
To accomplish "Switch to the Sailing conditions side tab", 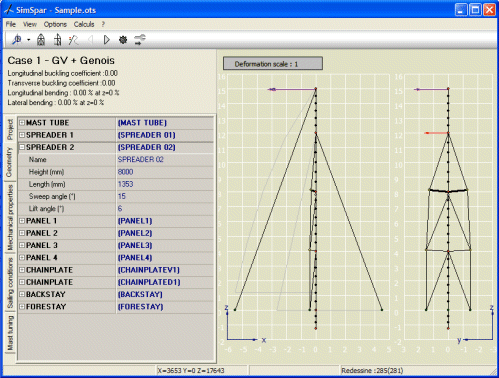I will click(x=10, y=282).
